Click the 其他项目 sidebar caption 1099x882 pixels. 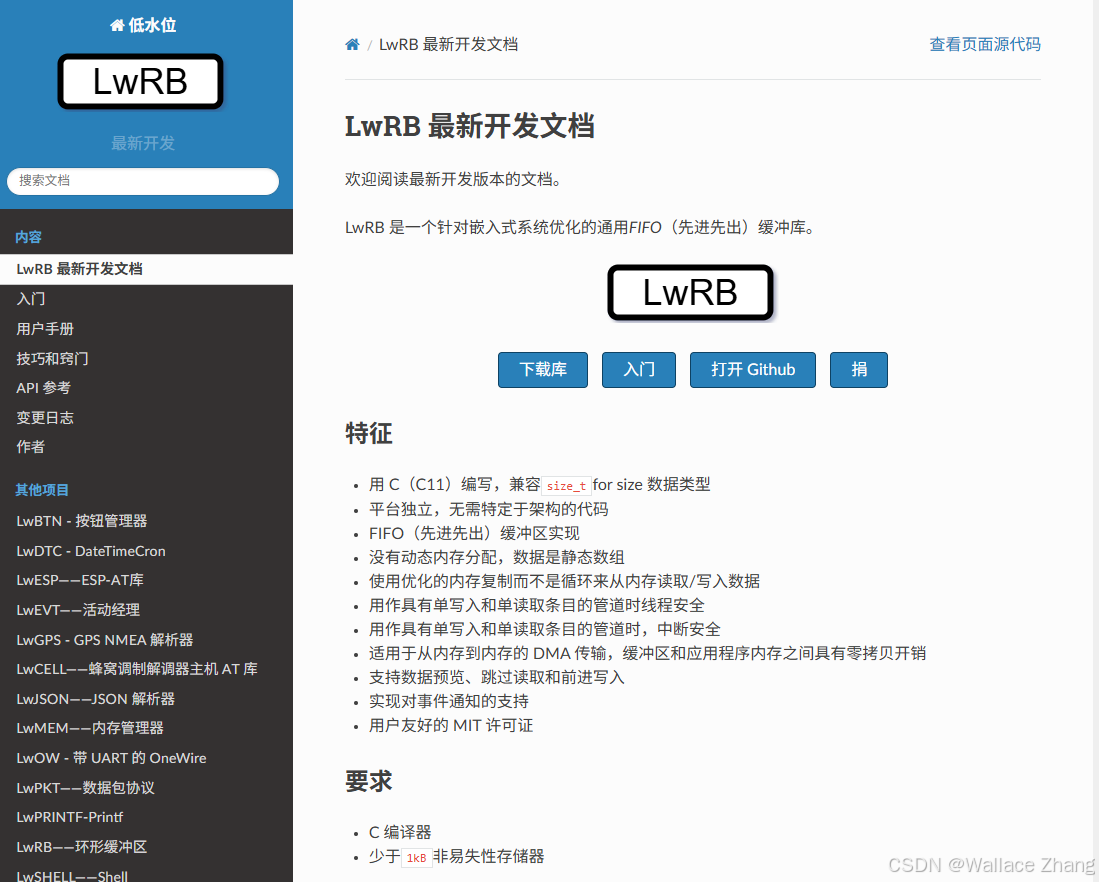42,490
